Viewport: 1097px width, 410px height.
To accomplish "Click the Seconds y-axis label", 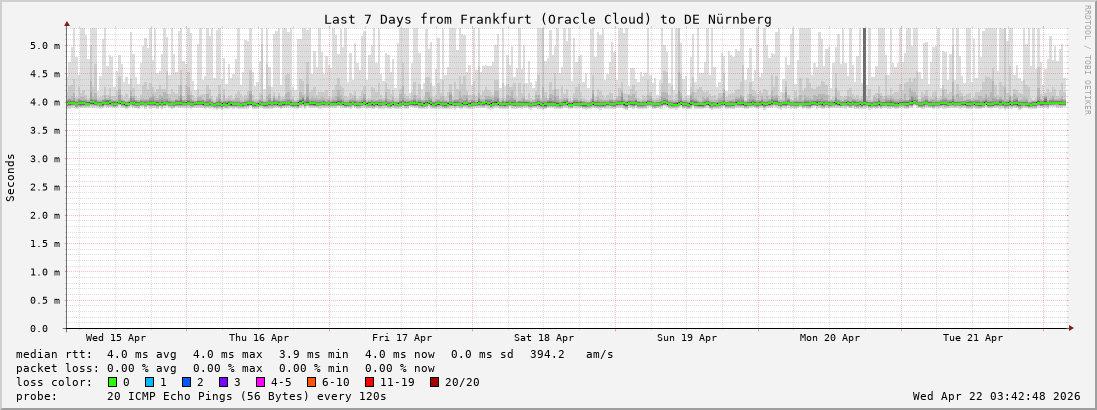I will (11, 177).
